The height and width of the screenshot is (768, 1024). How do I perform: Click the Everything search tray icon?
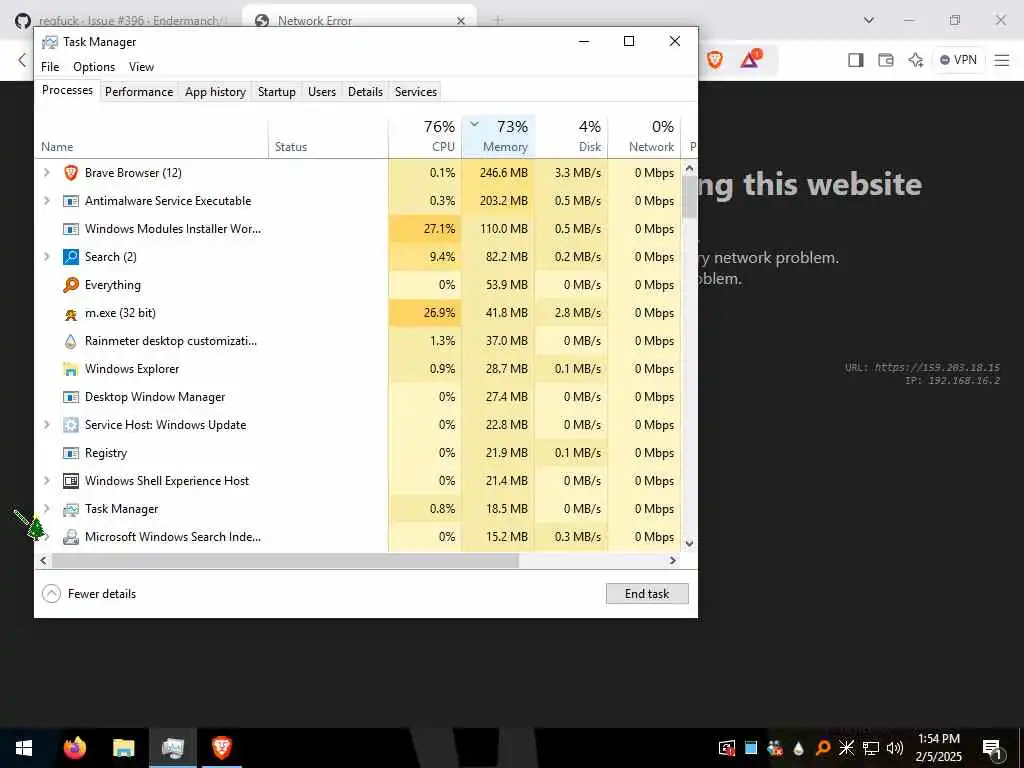pyautogui.click(x=823, y=748)
